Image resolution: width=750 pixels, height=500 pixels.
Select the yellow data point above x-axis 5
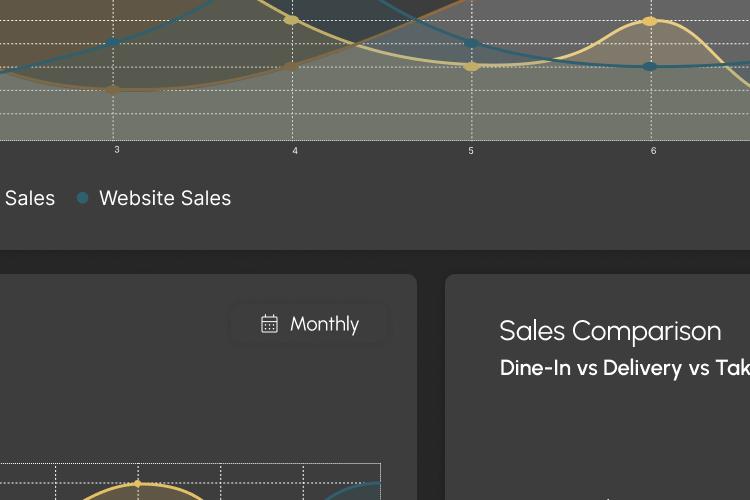(471, 67)
